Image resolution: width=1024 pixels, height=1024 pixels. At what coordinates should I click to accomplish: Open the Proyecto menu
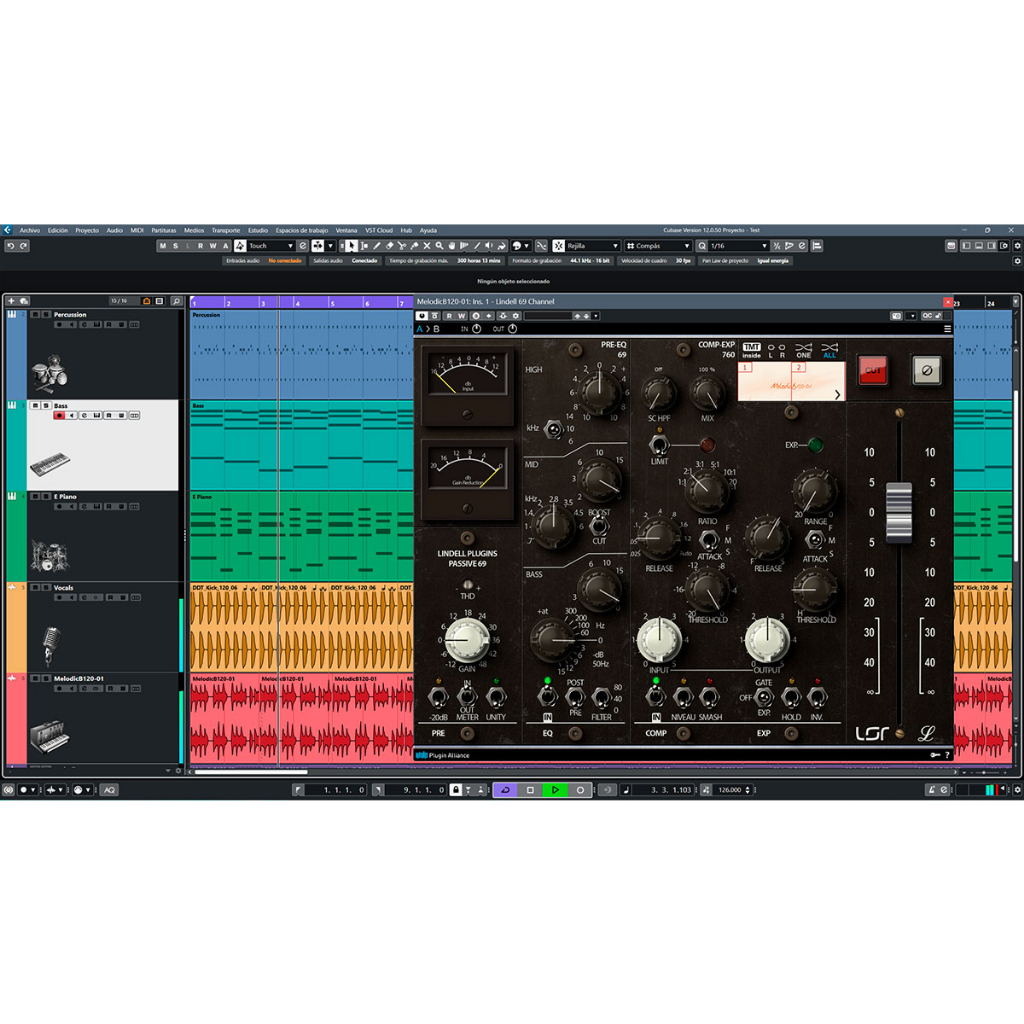point(87,230)
